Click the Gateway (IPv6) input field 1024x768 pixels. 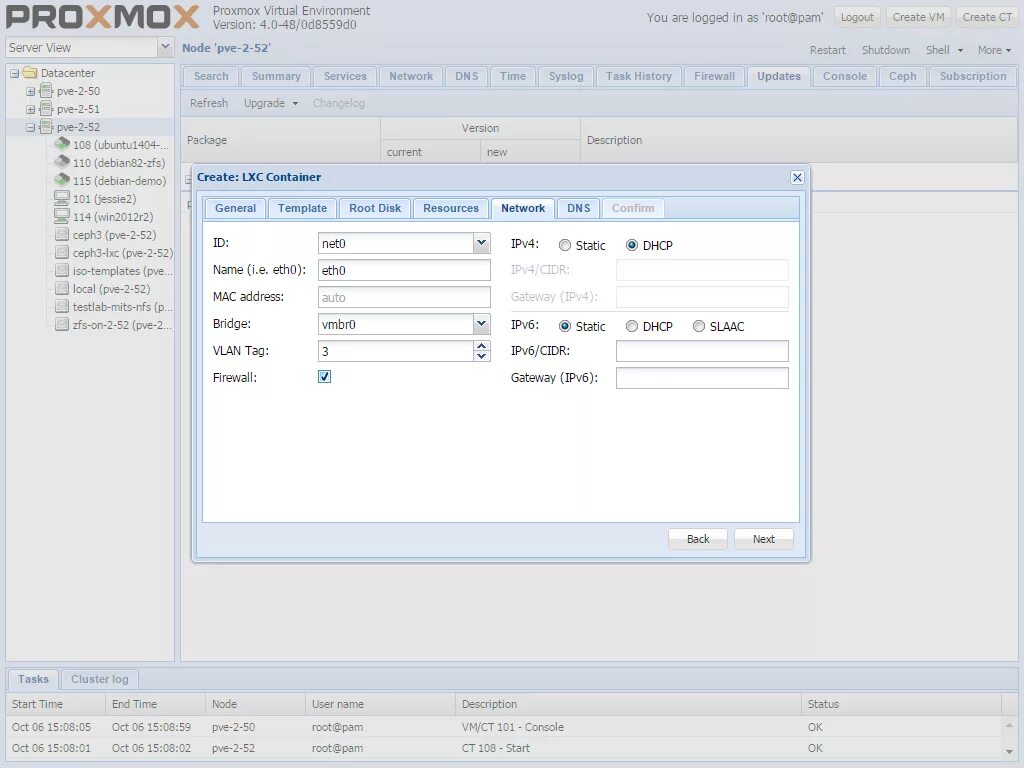coord(702,377)
